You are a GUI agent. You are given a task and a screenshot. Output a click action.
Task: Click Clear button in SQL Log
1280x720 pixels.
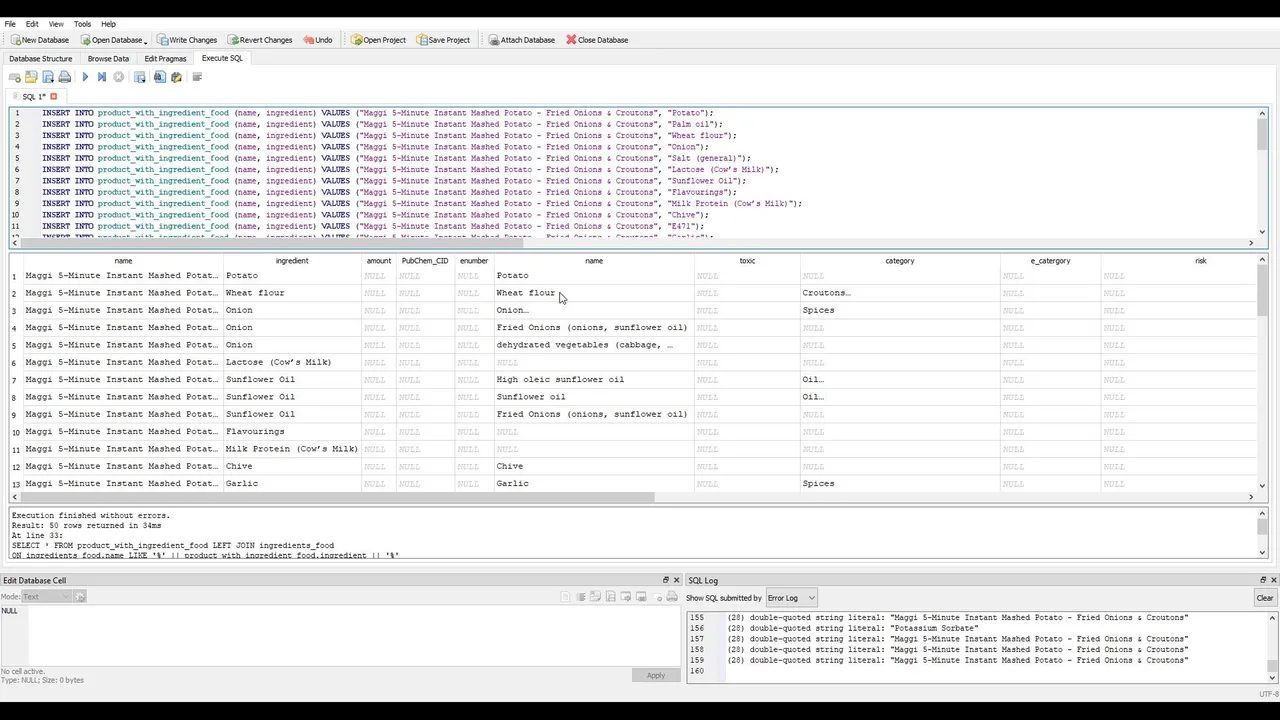click(1264, 598)
